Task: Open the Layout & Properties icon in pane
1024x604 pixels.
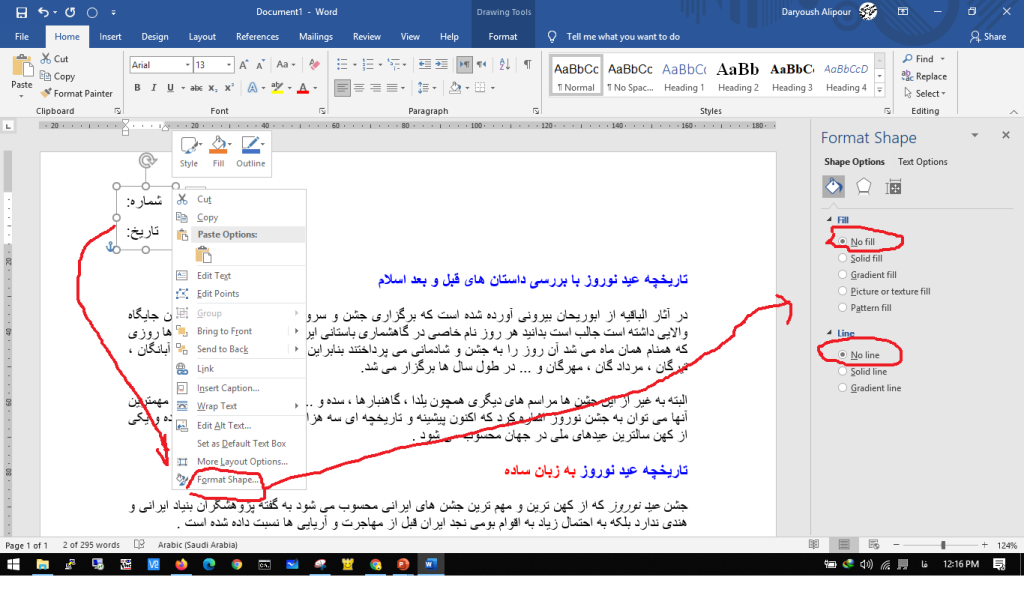Action: tap(894, 186)
